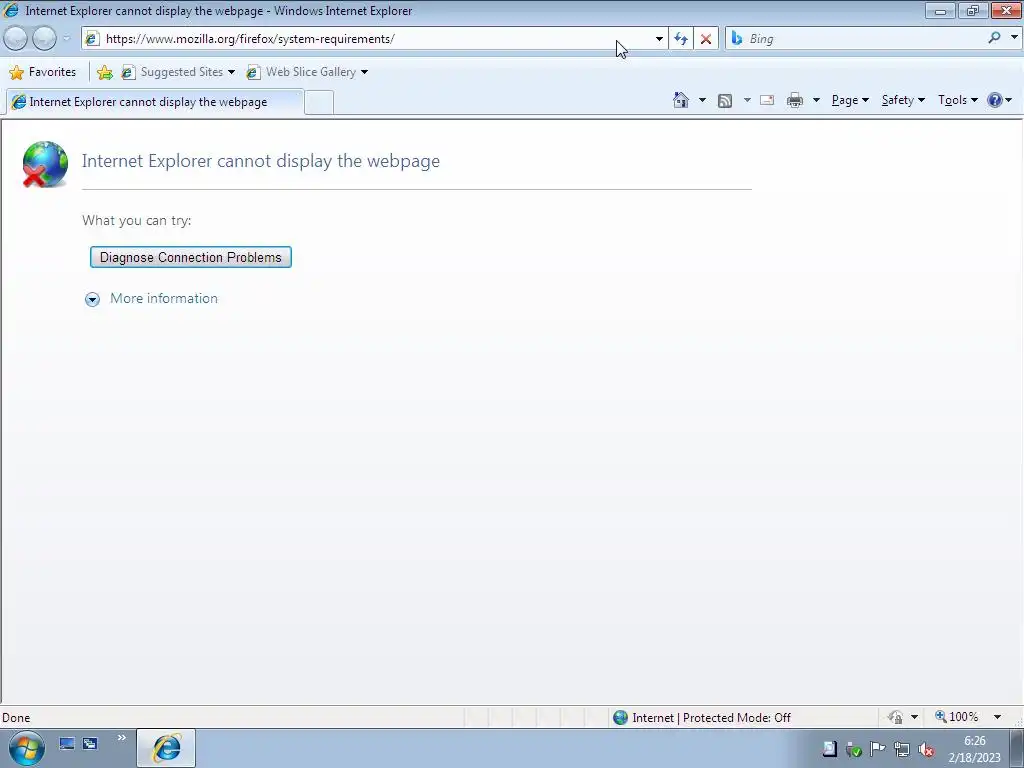1024x768 pixels.
Task: Click Add to Favorites Bar star icon
Action: pos(104,72)
